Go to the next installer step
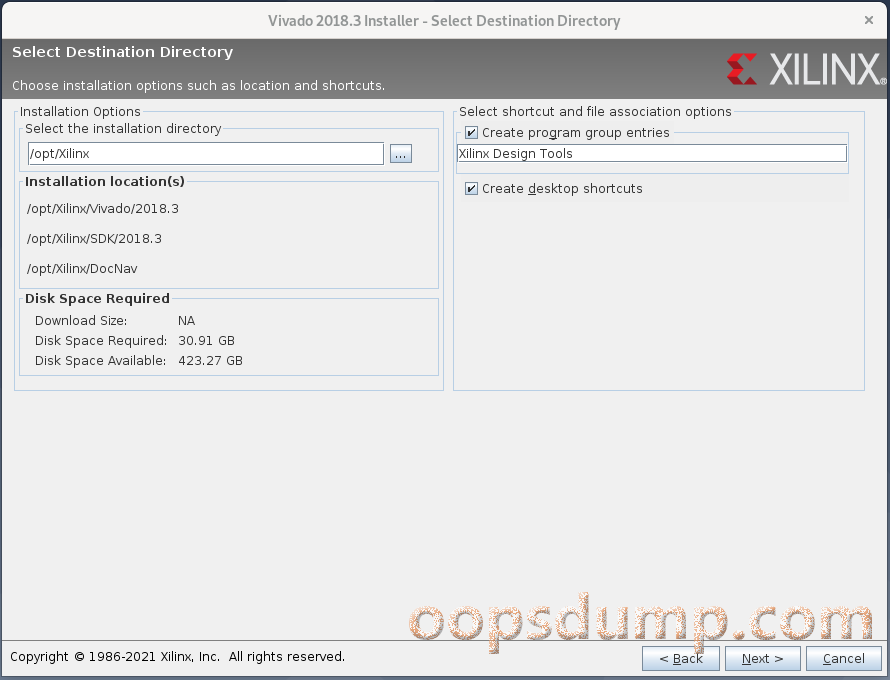The image size is (890, 680). coord(762,658)
